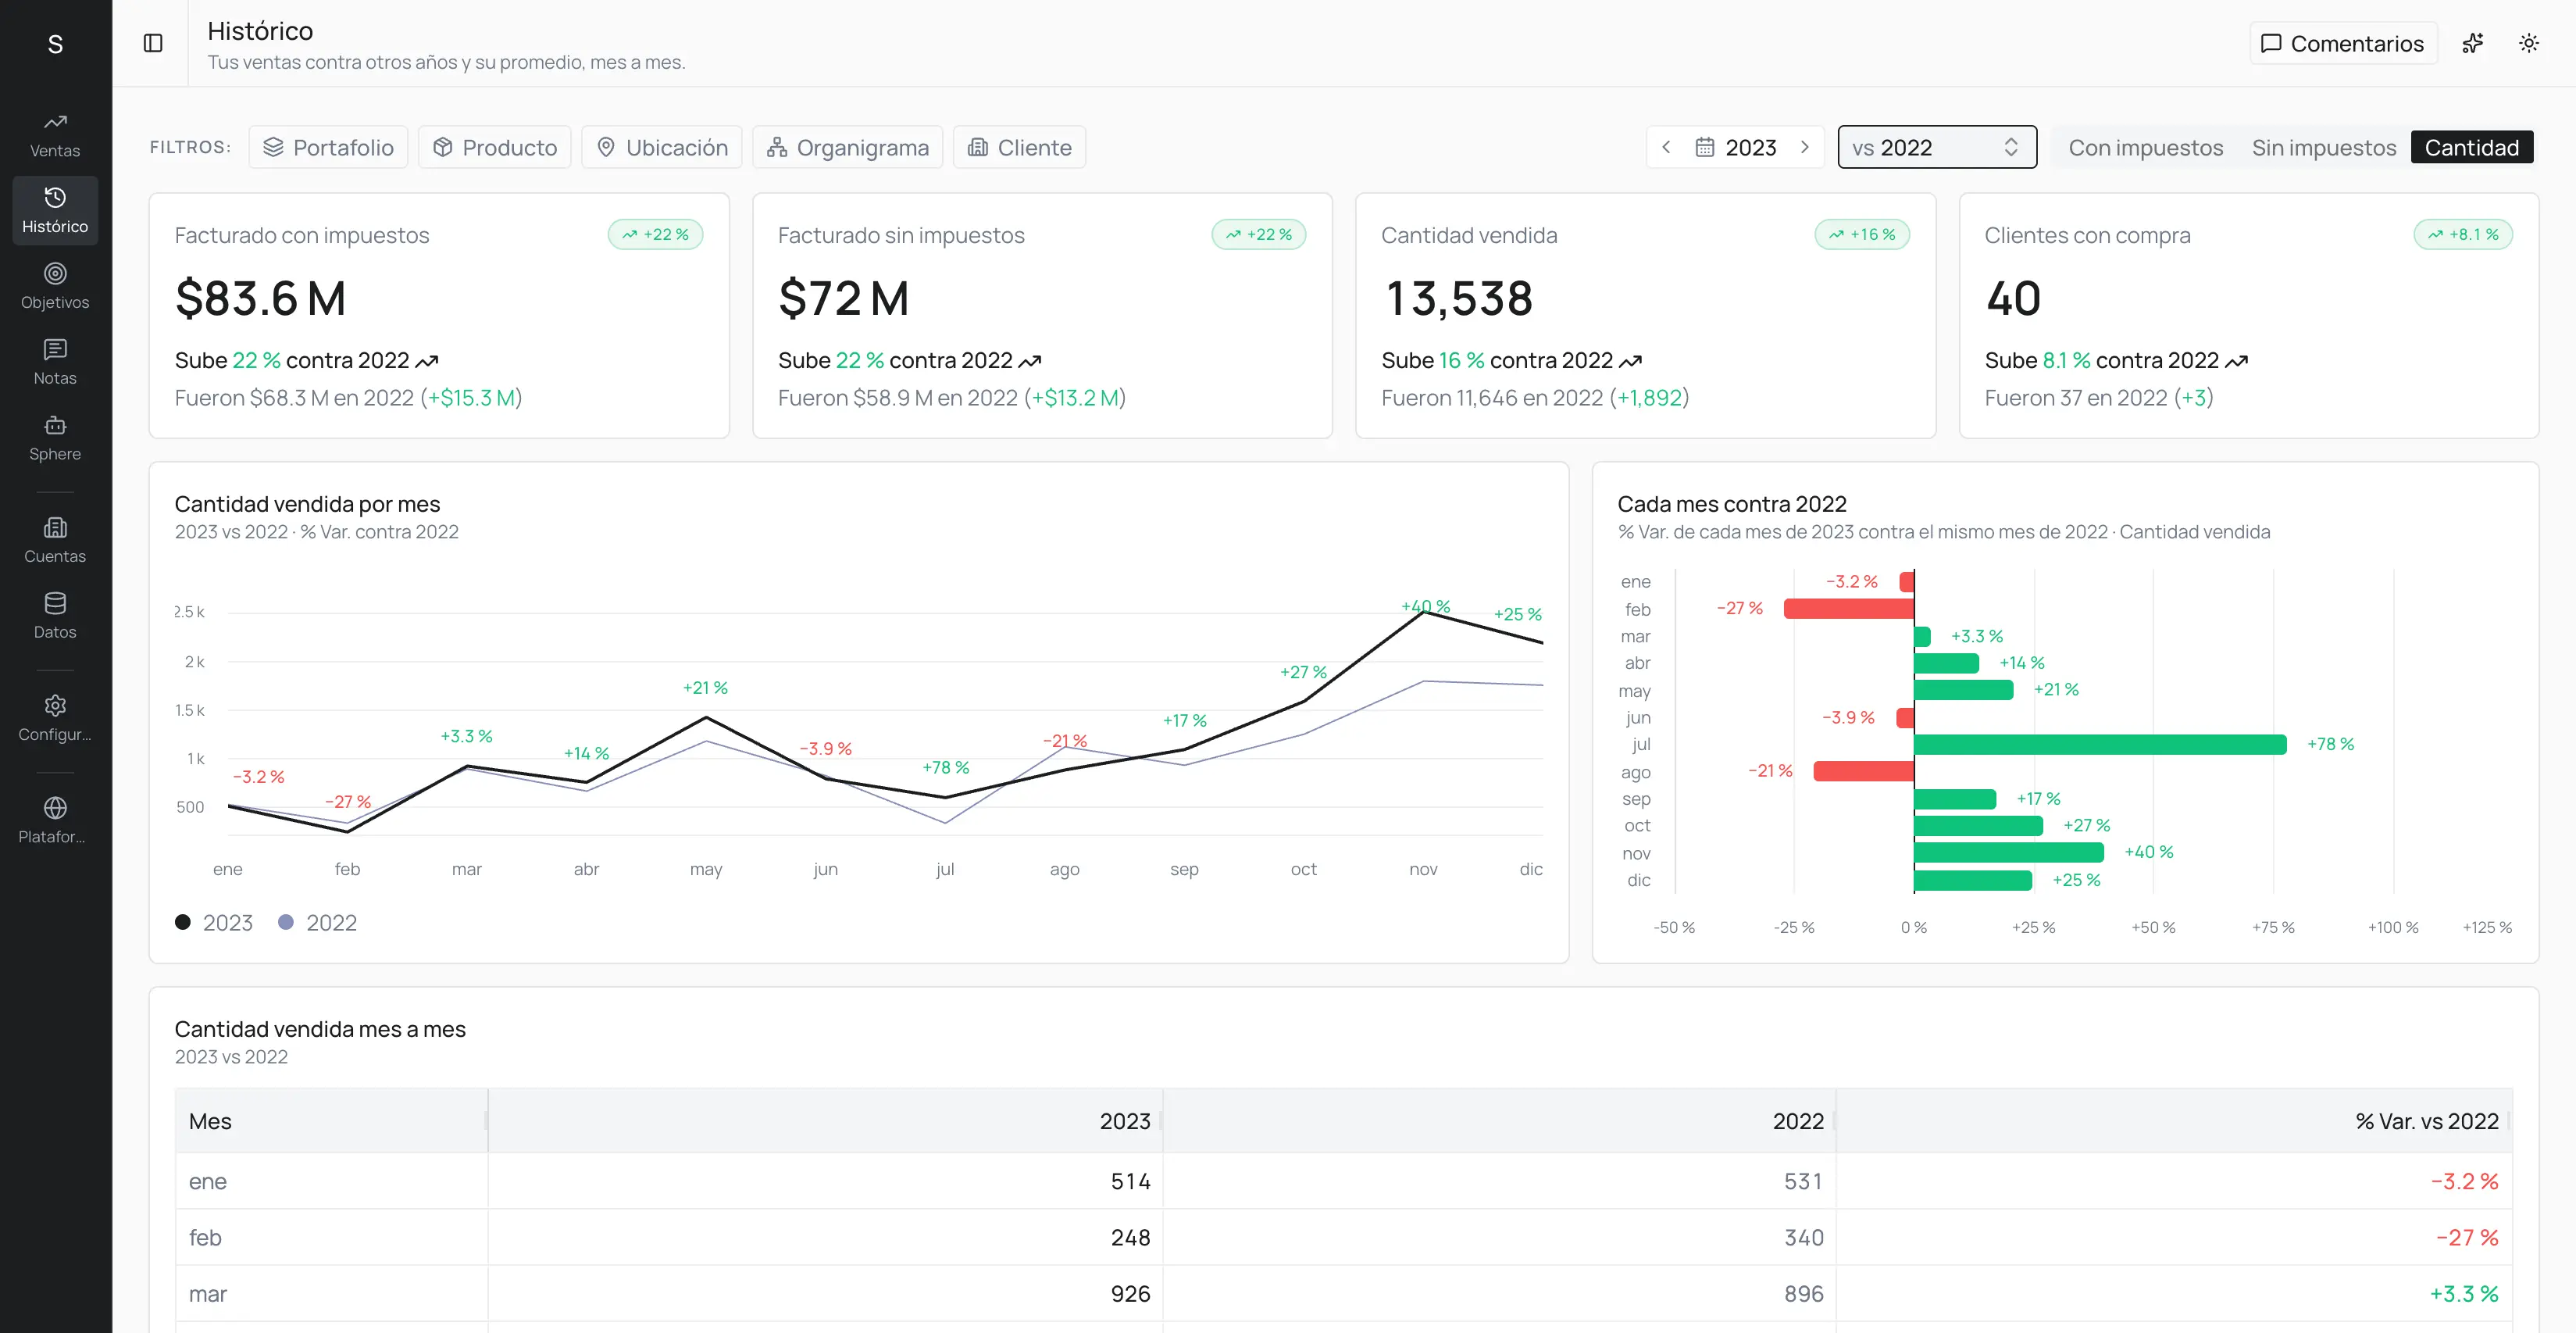The height and width of the screenshot is (1333, 2576).
Task: Open the Plataforma globe item
Action: tap(55, 821)
